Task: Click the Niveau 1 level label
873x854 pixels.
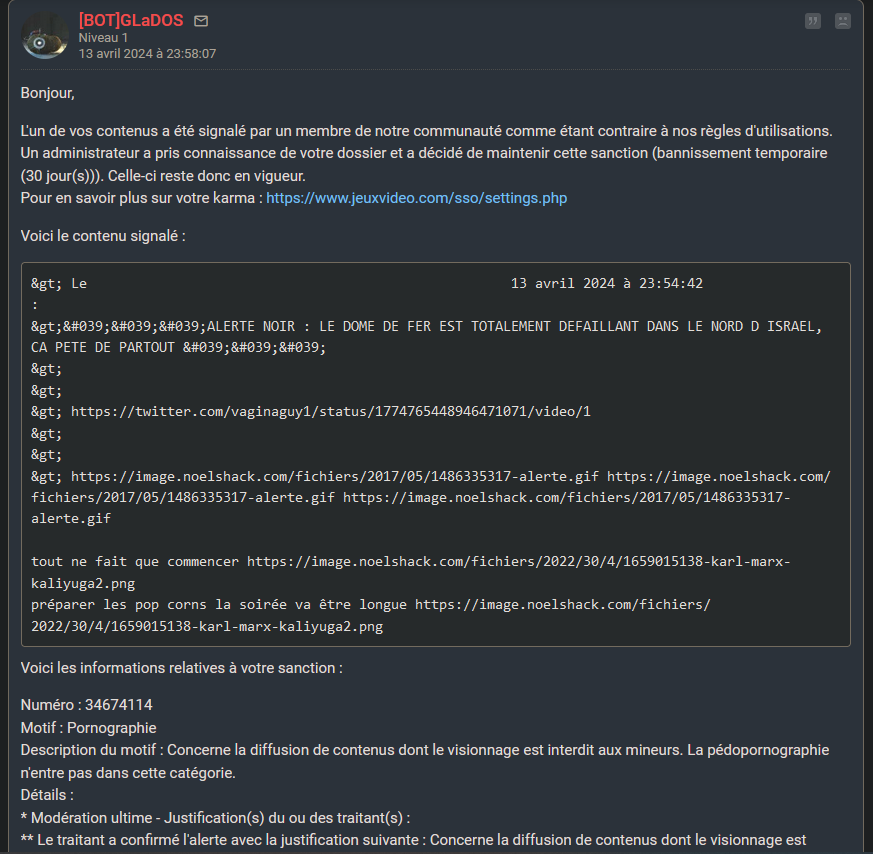Action: 103,38
